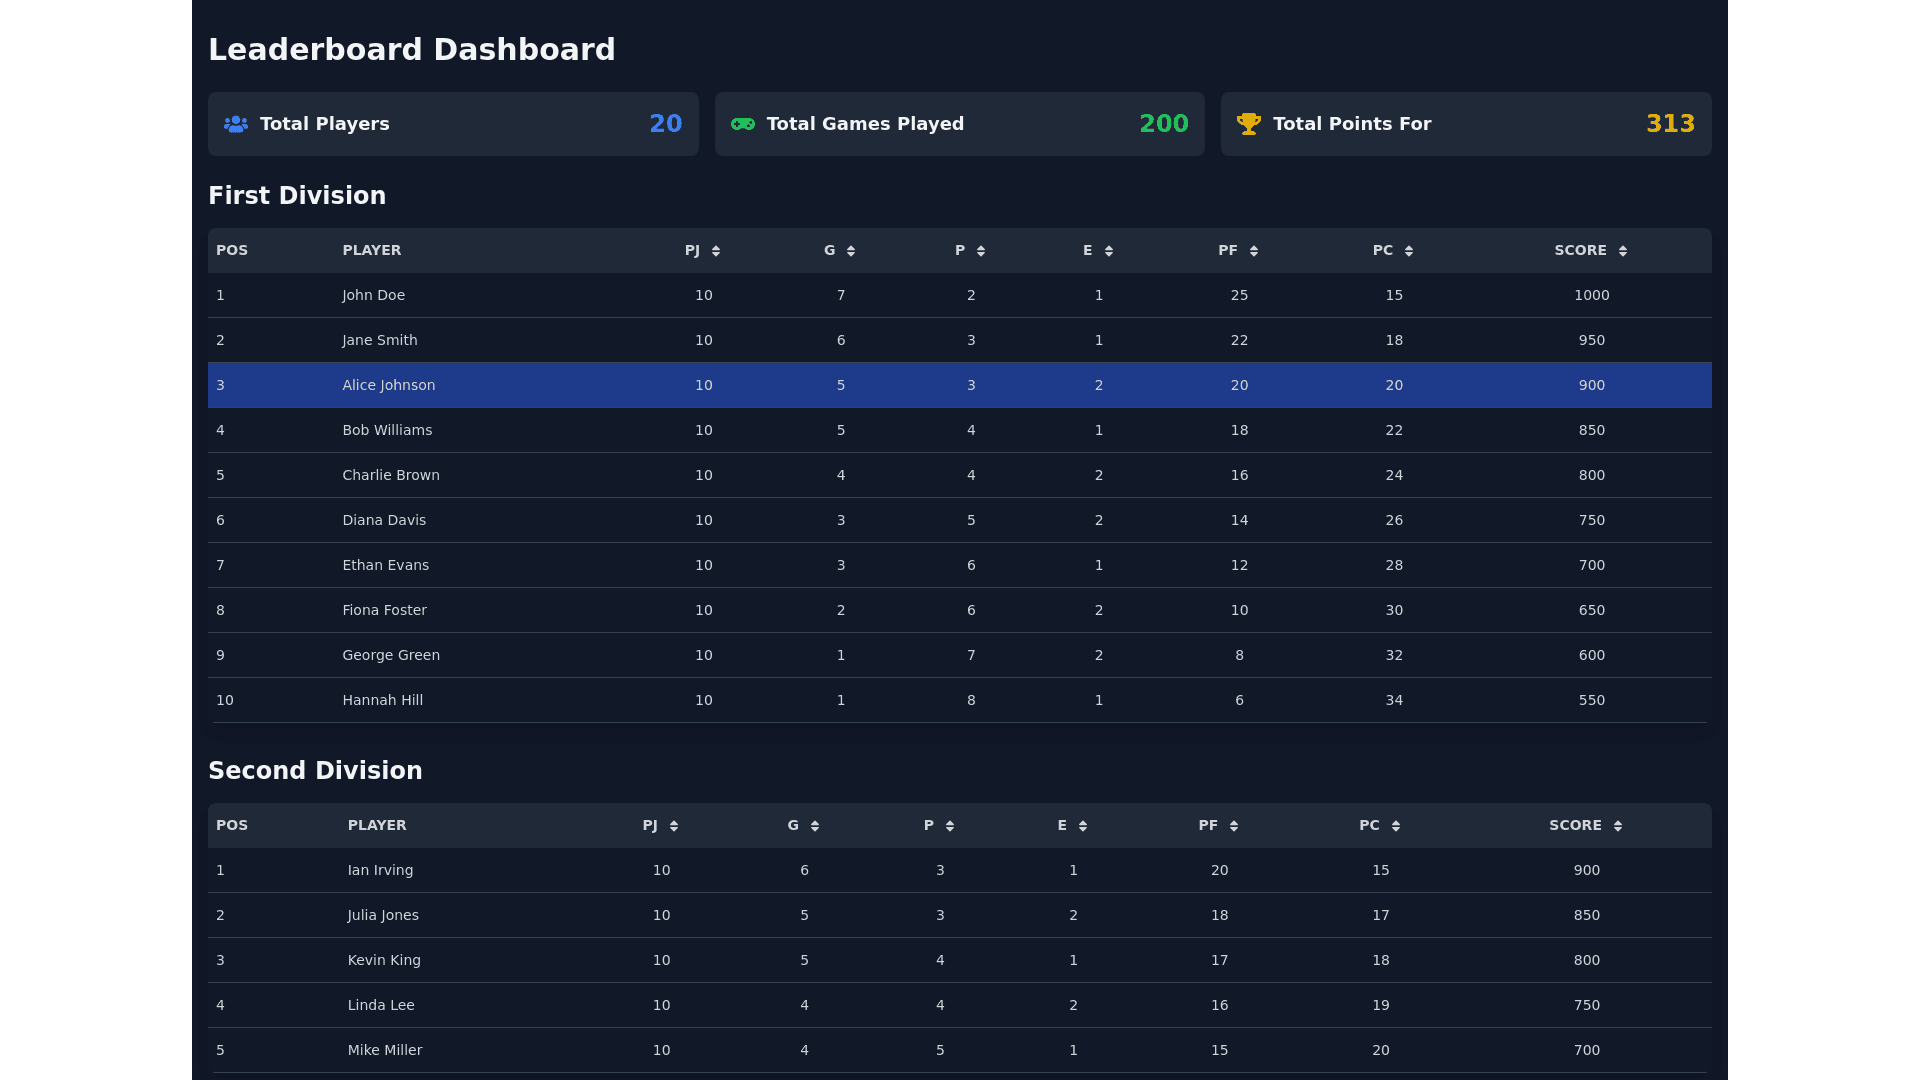Click the game controller icon

click(742, 124)
